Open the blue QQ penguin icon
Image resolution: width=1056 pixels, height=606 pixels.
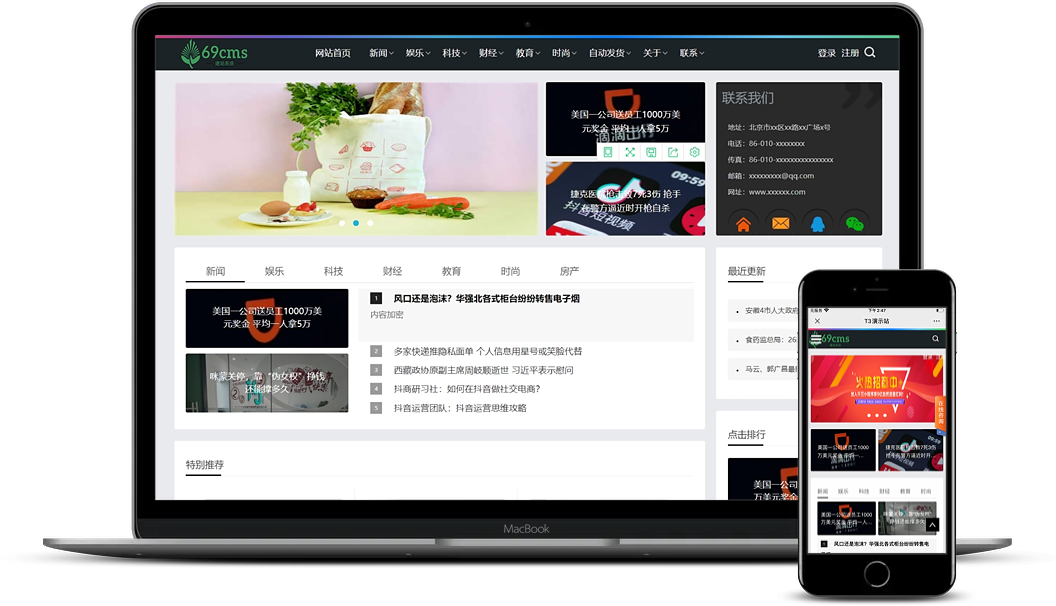[818, 224]
